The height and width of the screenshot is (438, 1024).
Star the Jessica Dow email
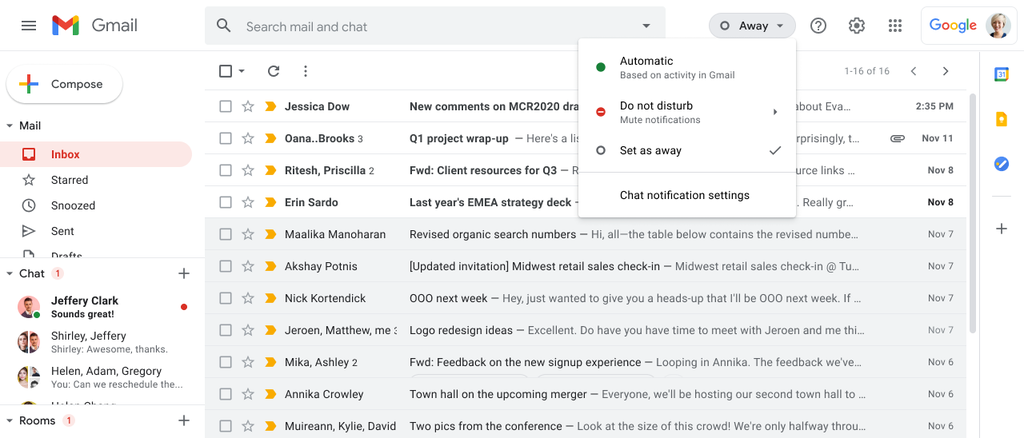coord(248,106)
